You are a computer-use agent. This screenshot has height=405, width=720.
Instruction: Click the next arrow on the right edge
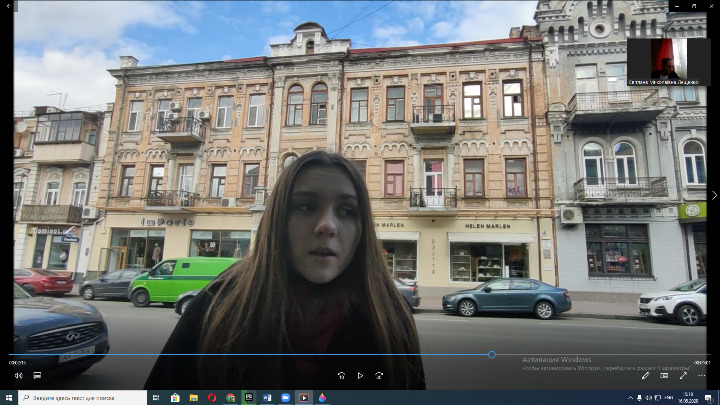point(713,195)
